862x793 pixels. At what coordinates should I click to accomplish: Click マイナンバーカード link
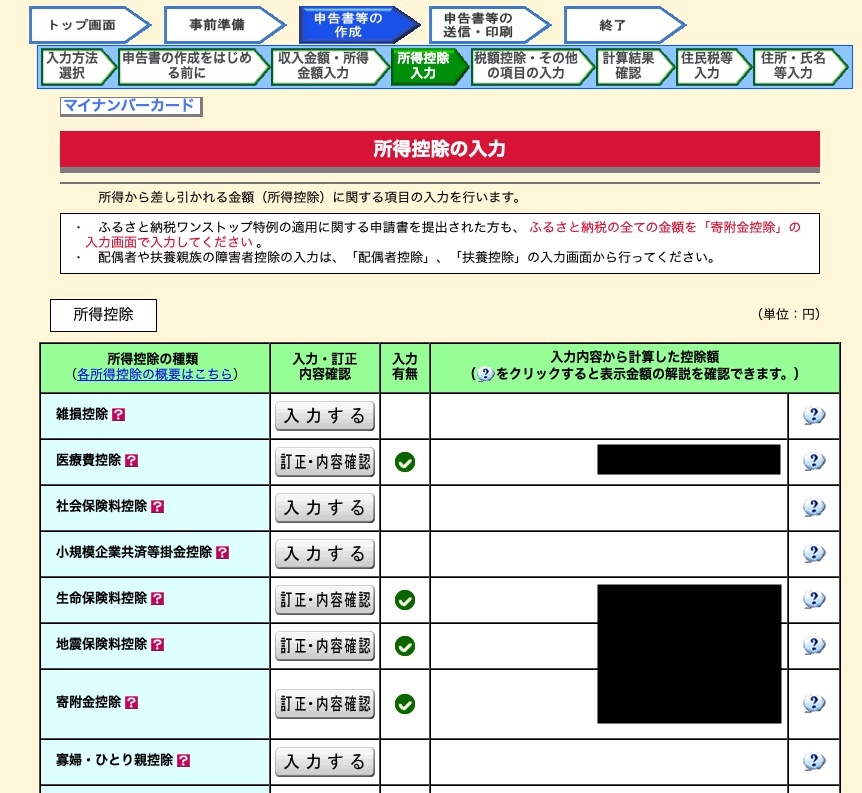tap(131, 106)
